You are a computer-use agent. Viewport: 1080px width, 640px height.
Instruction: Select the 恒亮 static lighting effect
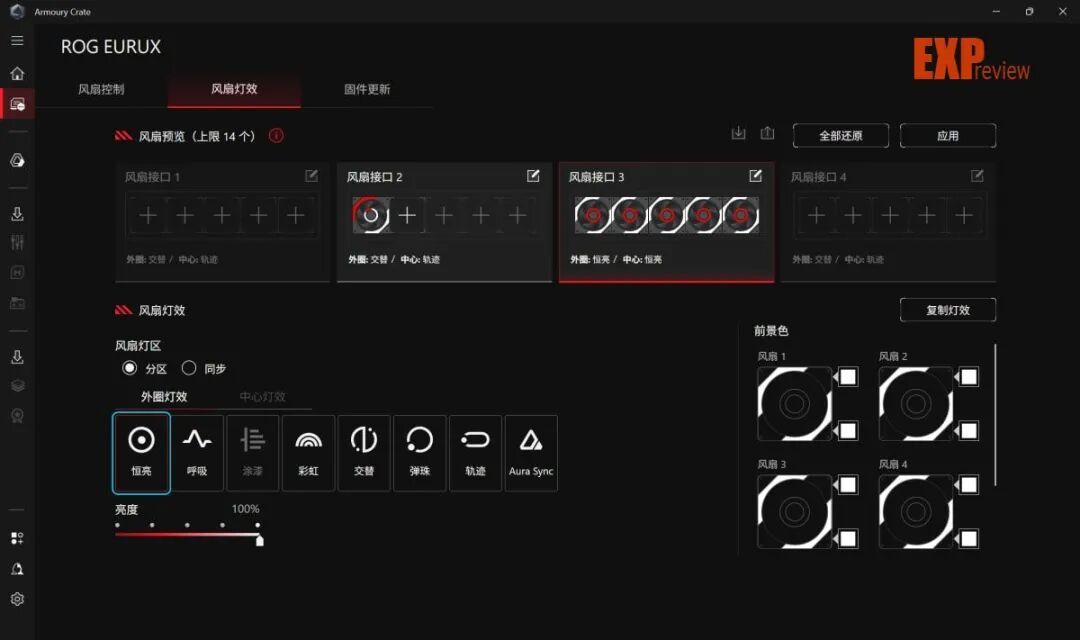[x=141, y=453]
